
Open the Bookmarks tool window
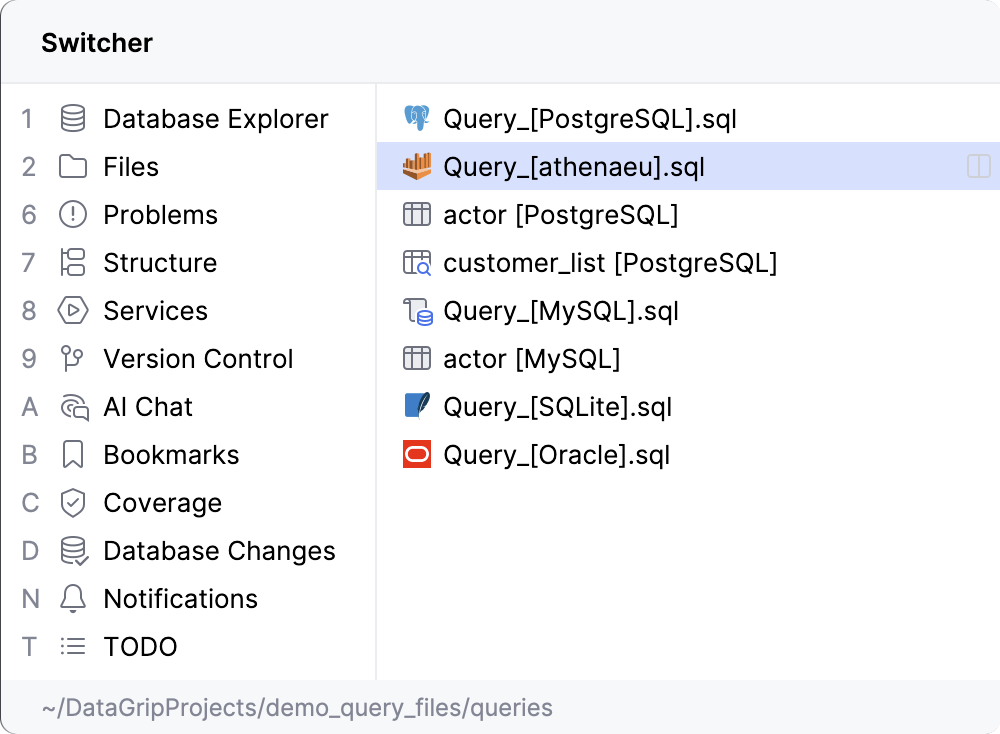click(x=171, y=455)
